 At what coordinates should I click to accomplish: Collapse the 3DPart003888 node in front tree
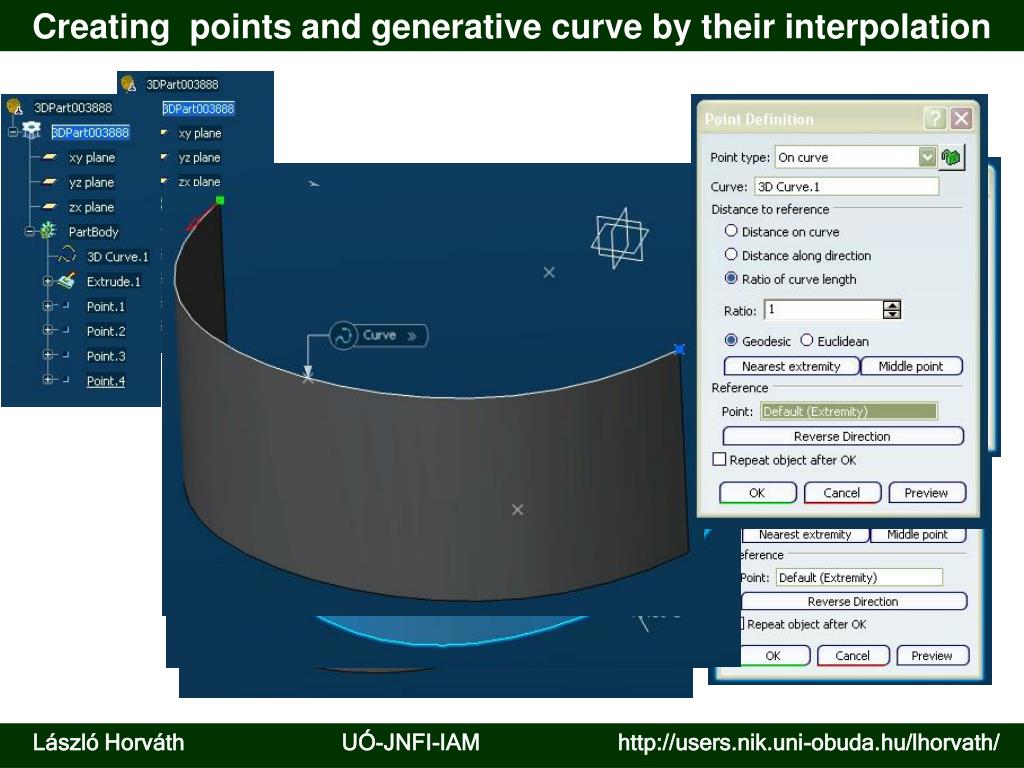click(12, 132)
